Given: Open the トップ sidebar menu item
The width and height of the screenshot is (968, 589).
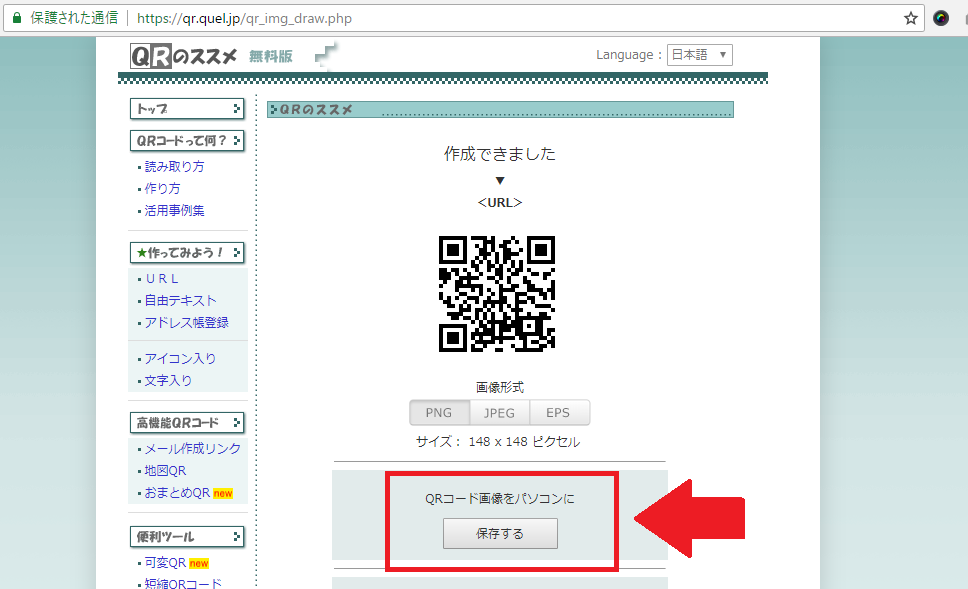Looking at the screenshot, I should coord(187,109).
